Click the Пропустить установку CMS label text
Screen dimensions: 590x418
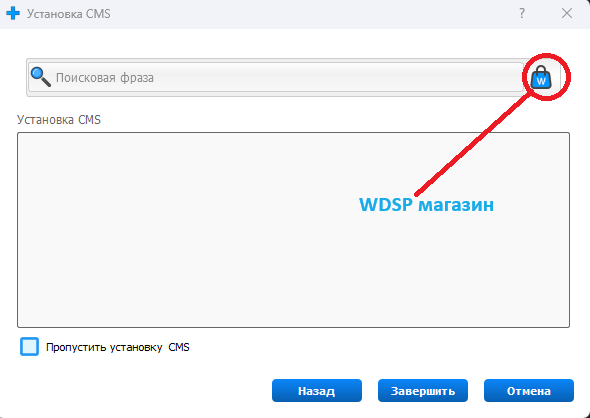click(117, 347)
